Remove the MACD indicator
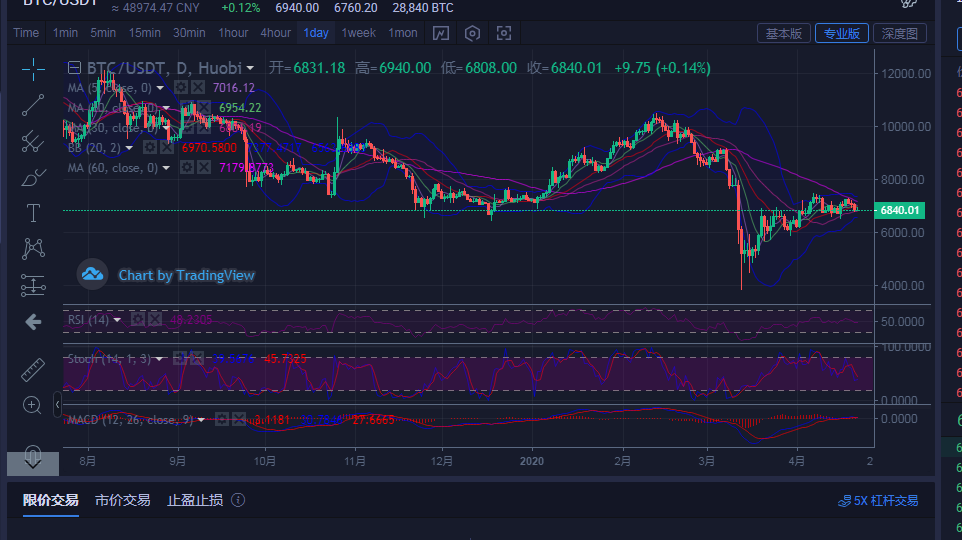962x540 pixels. (x=239, y=420)
